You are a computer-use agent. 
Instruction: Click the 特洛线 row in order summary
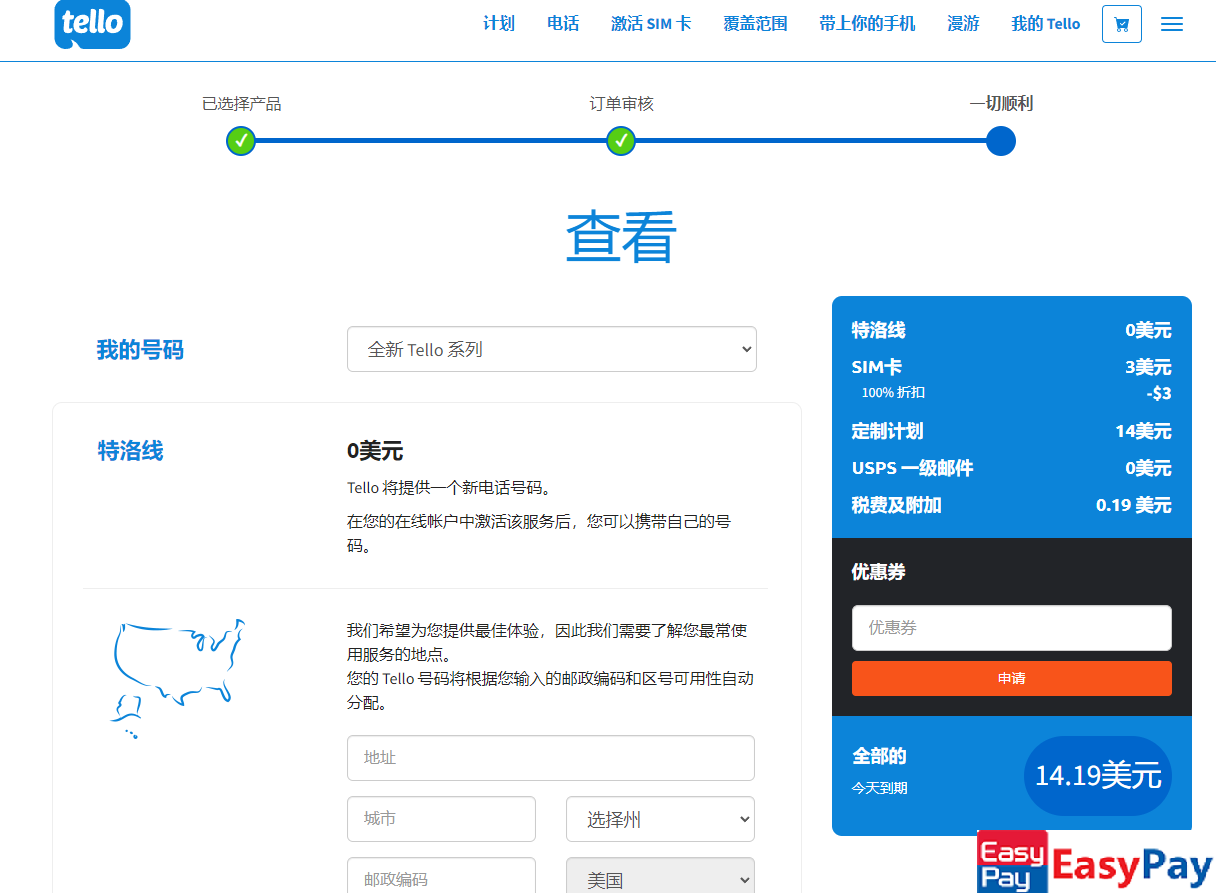[879, 330]
